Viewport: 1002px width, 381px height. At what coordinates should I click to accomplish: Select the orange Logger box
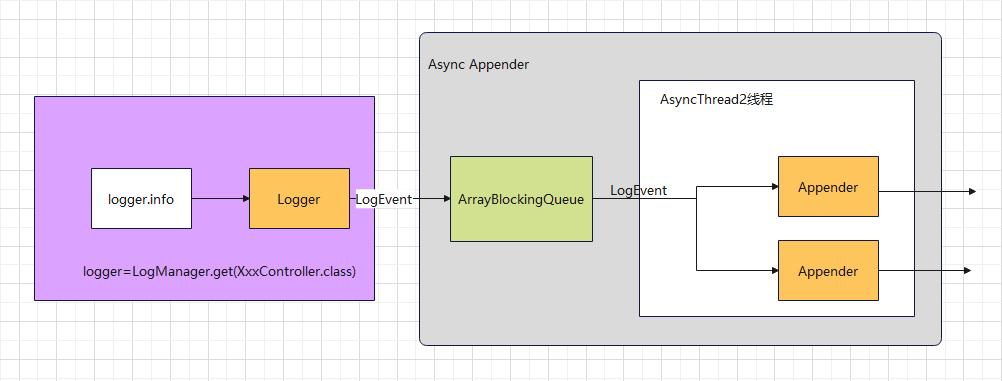[299, 198]
